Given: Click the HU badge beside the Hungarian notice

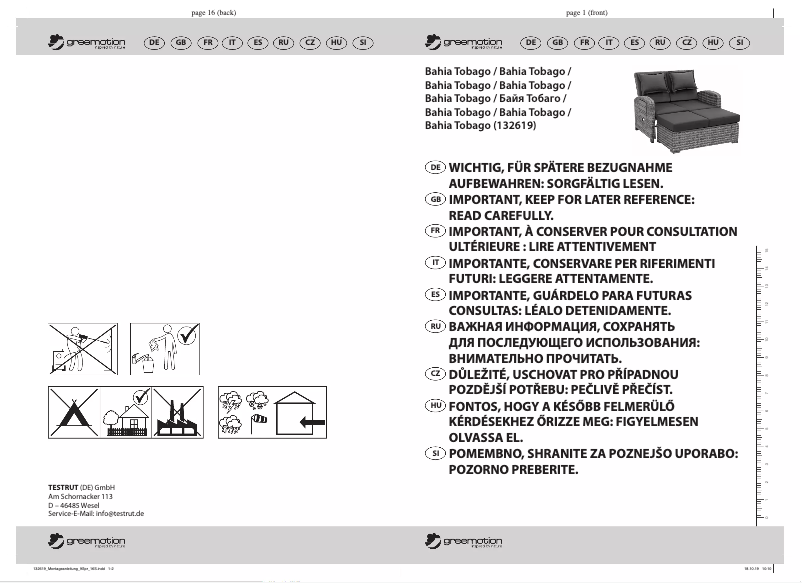Looking at the screenshot, I should coord(435,404).
